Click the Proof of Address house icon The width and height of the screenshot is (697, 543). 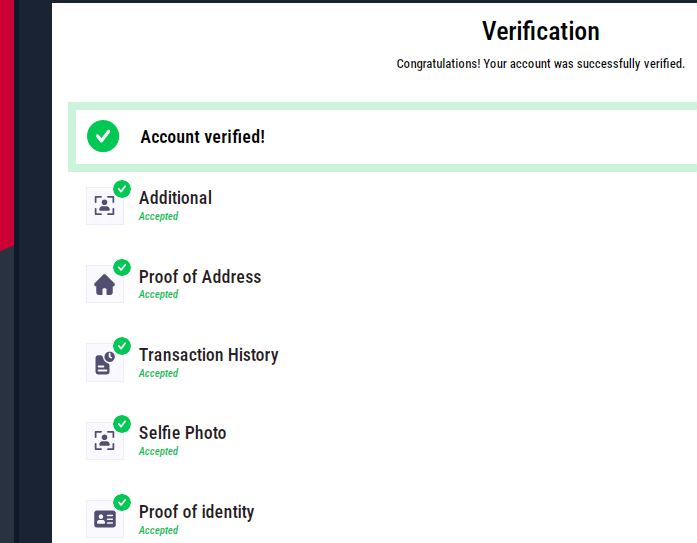coord(104,285)
